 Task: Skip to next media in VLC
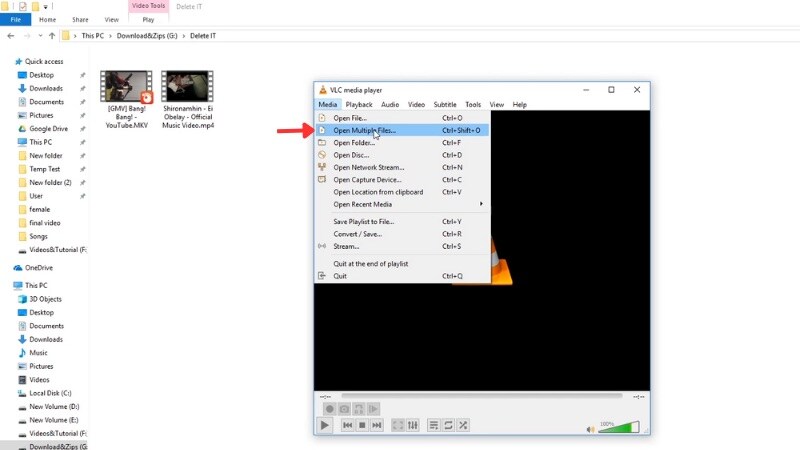tap(377, 425)
